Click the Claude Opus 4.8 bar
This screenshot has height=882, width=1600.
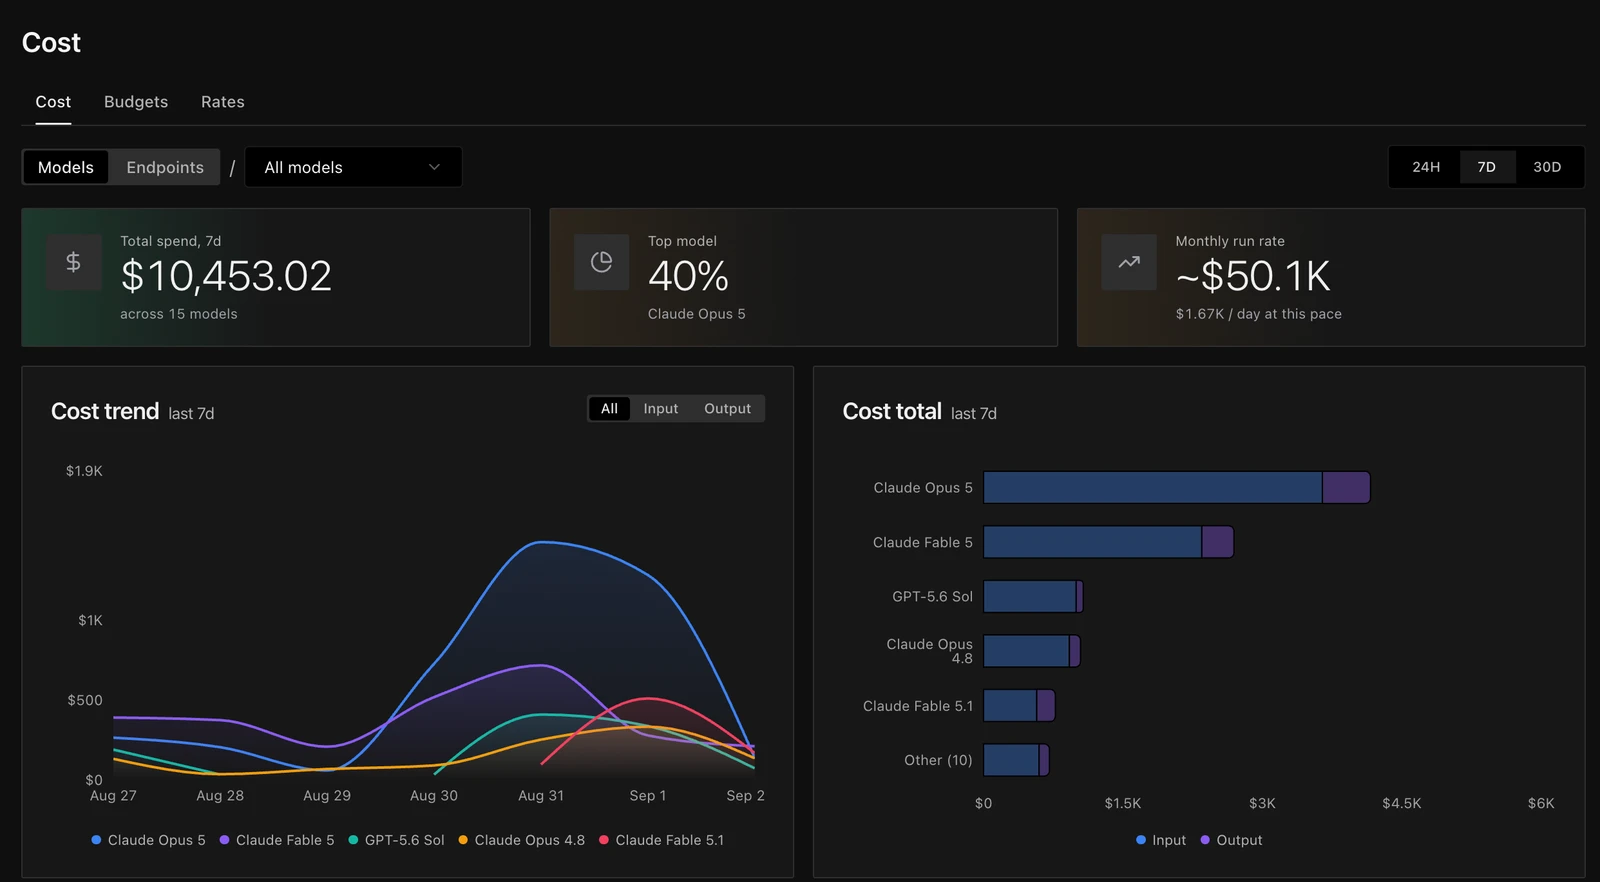click(x=1032, y=651)
